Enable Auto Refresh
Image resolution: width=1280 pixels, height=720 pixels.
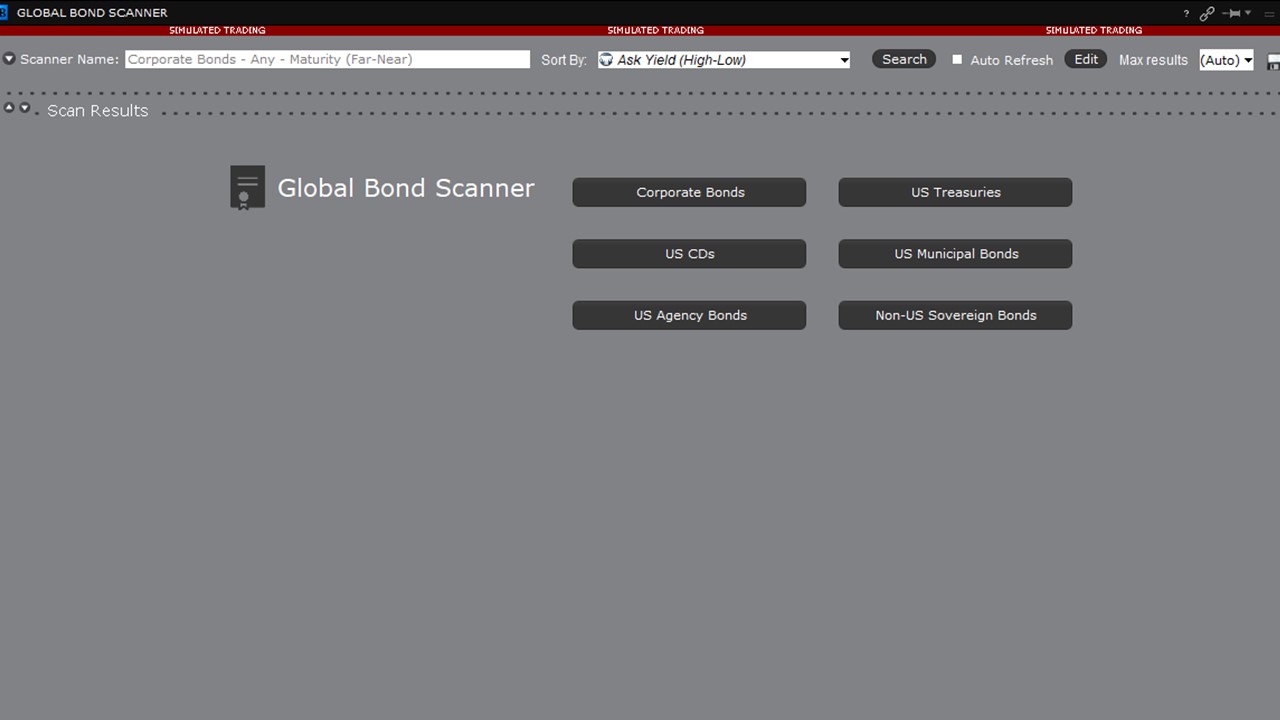tap(956, 60)
